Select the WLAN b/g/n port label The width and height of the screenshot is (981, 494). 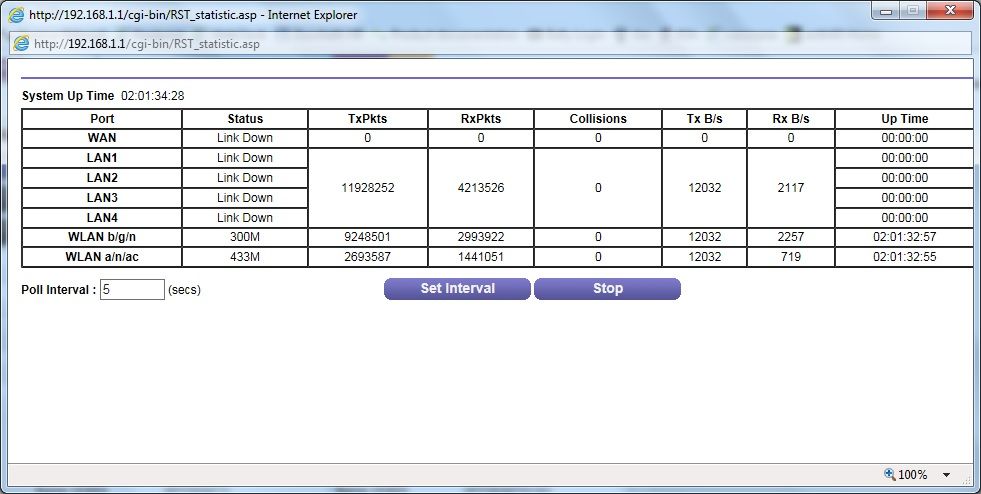(102, 238)
